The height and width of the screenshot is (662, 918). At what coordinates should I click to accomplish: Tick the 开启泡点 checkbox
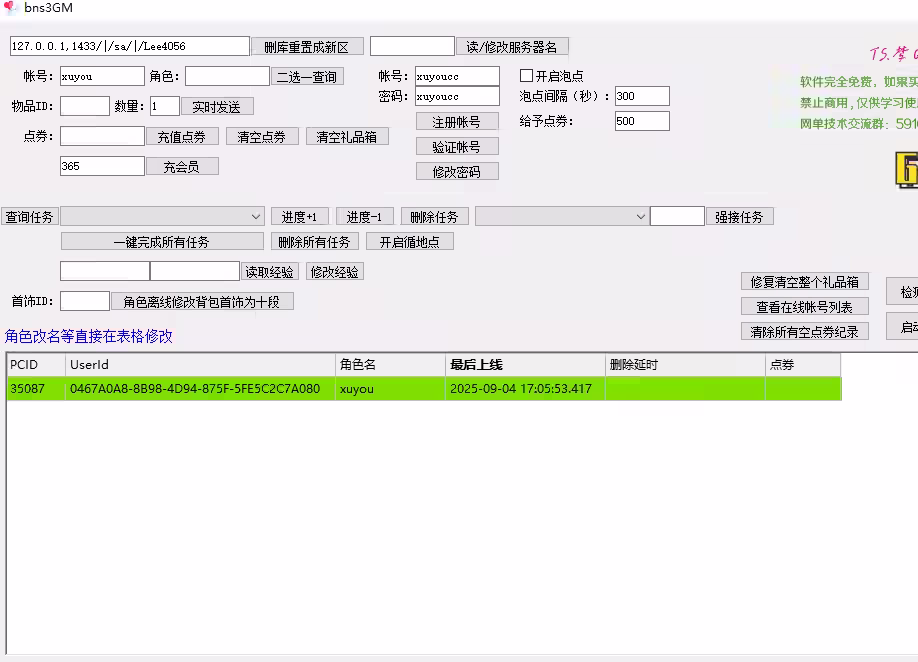pos(527,76)
